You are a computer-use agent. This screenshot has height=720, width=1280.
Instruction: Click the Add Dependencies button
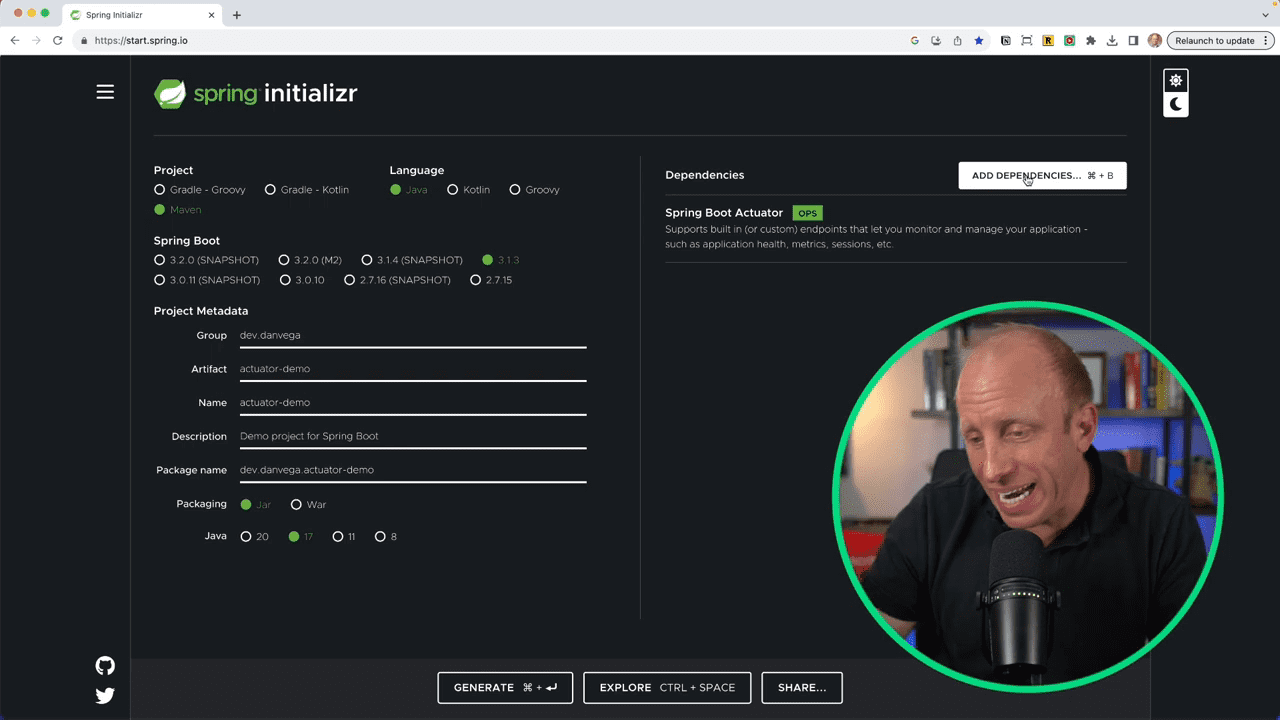click(1042, 175)
